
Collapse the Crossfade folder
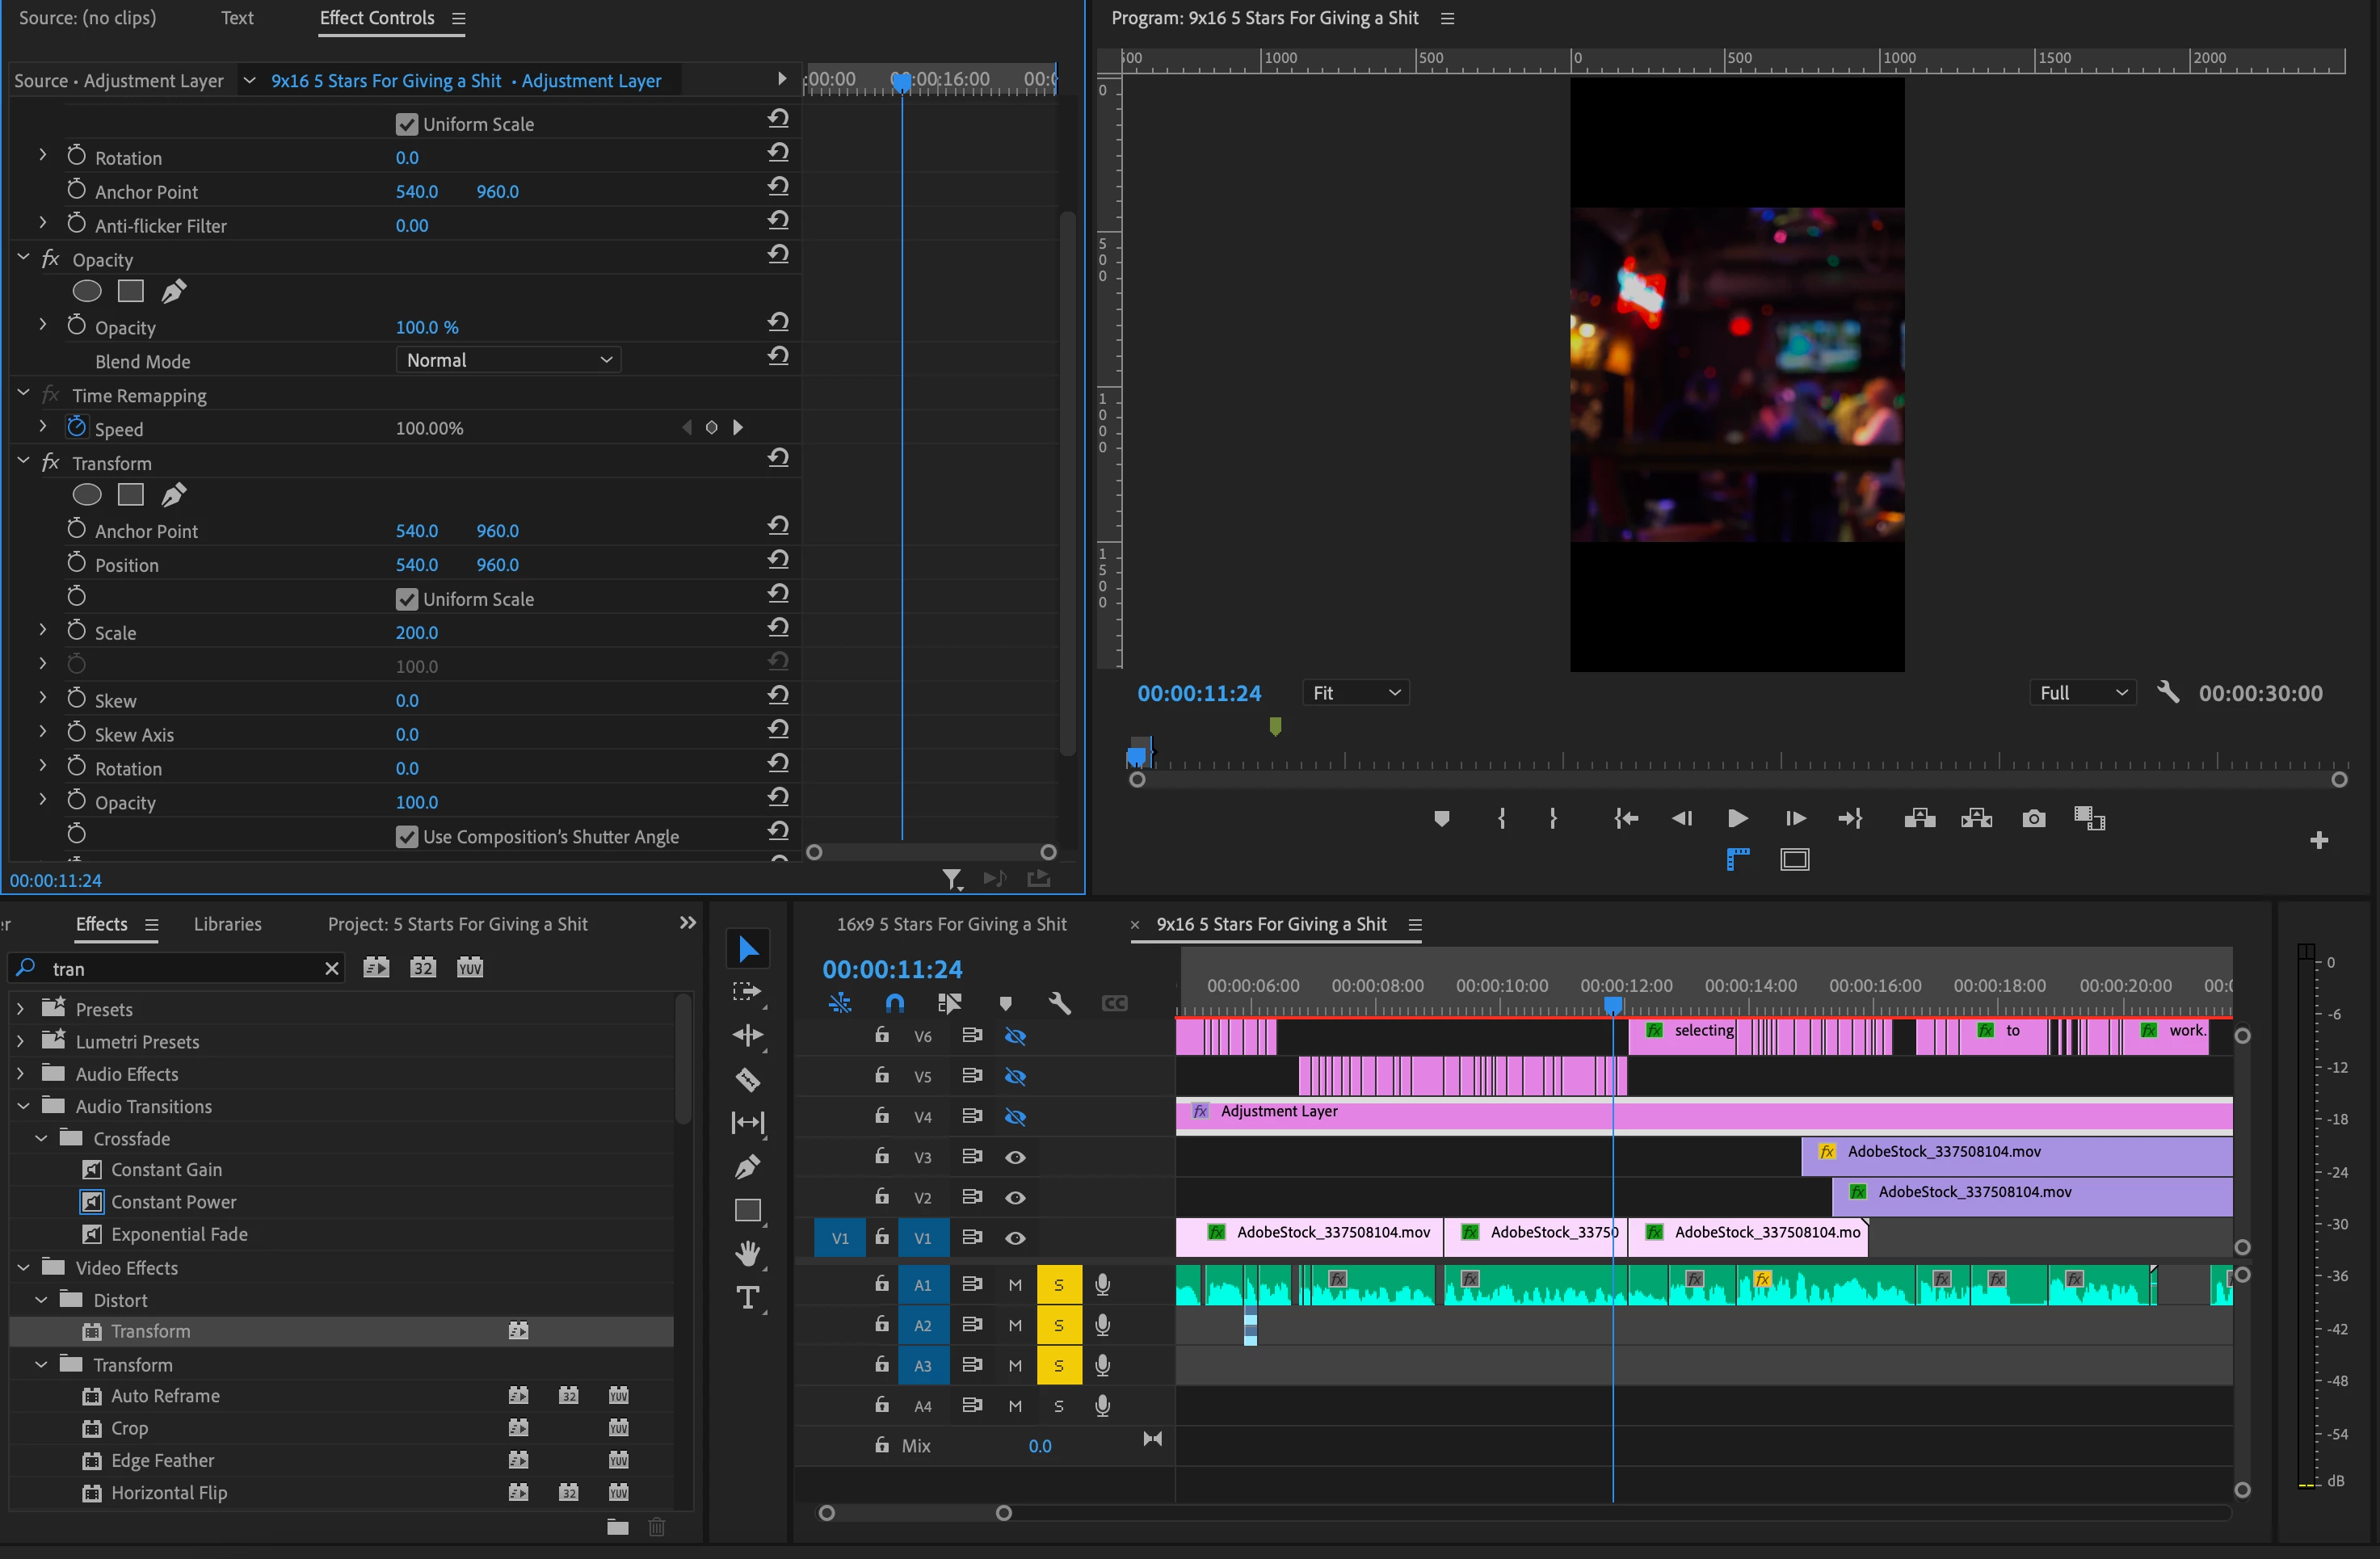pos(42,1139)
